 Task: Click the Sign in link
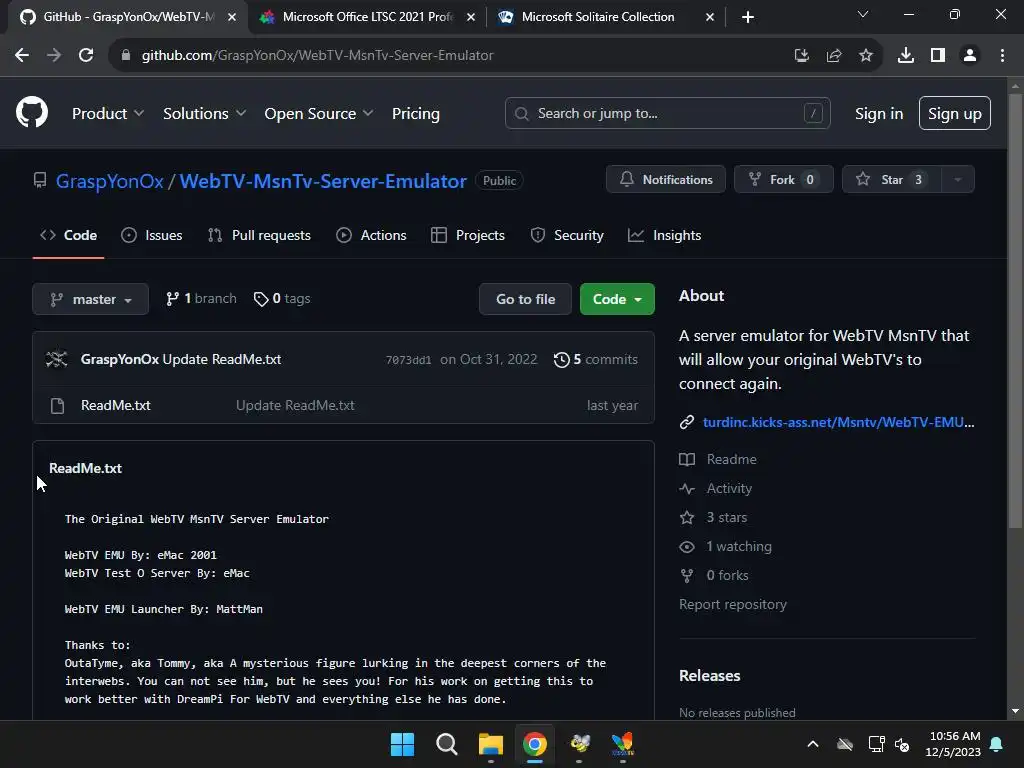coord(879,114)
